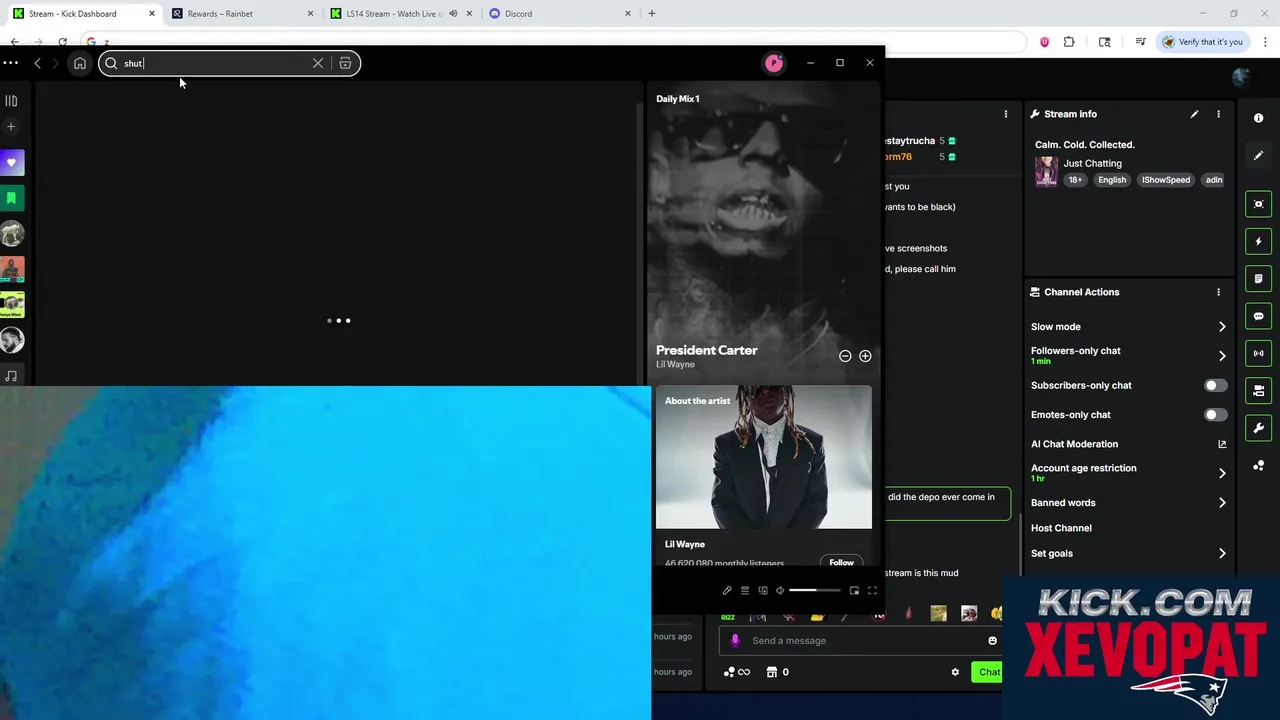Enter Spotify full screen mode
The height and width of the screenshot is (720, 1280).
pyautogui.click(x=872, y=590)
